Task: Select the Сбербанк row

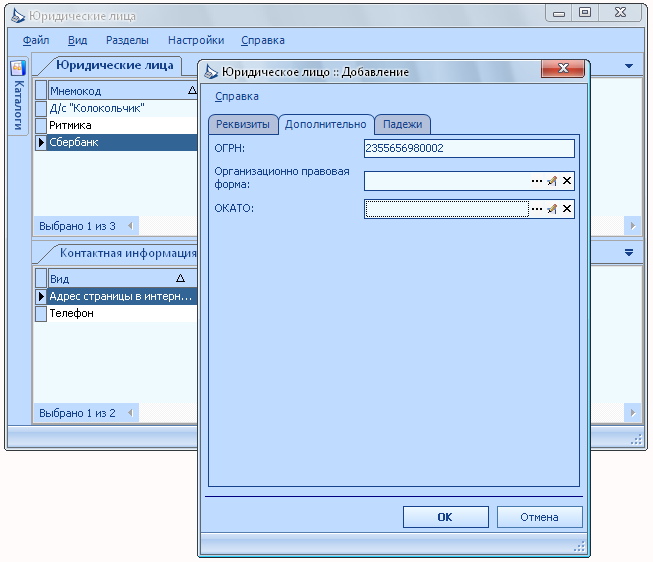Action: click(122, 142)
